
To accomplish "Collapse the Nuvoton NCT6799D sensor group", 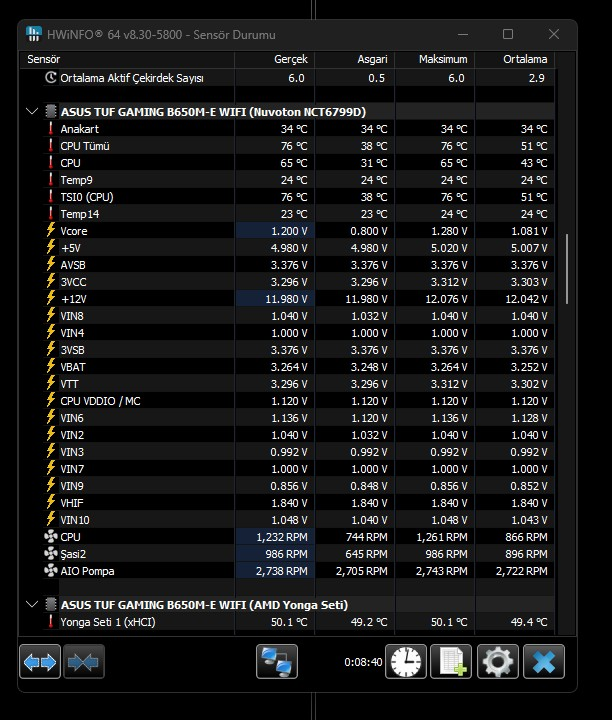I will 32,112.
